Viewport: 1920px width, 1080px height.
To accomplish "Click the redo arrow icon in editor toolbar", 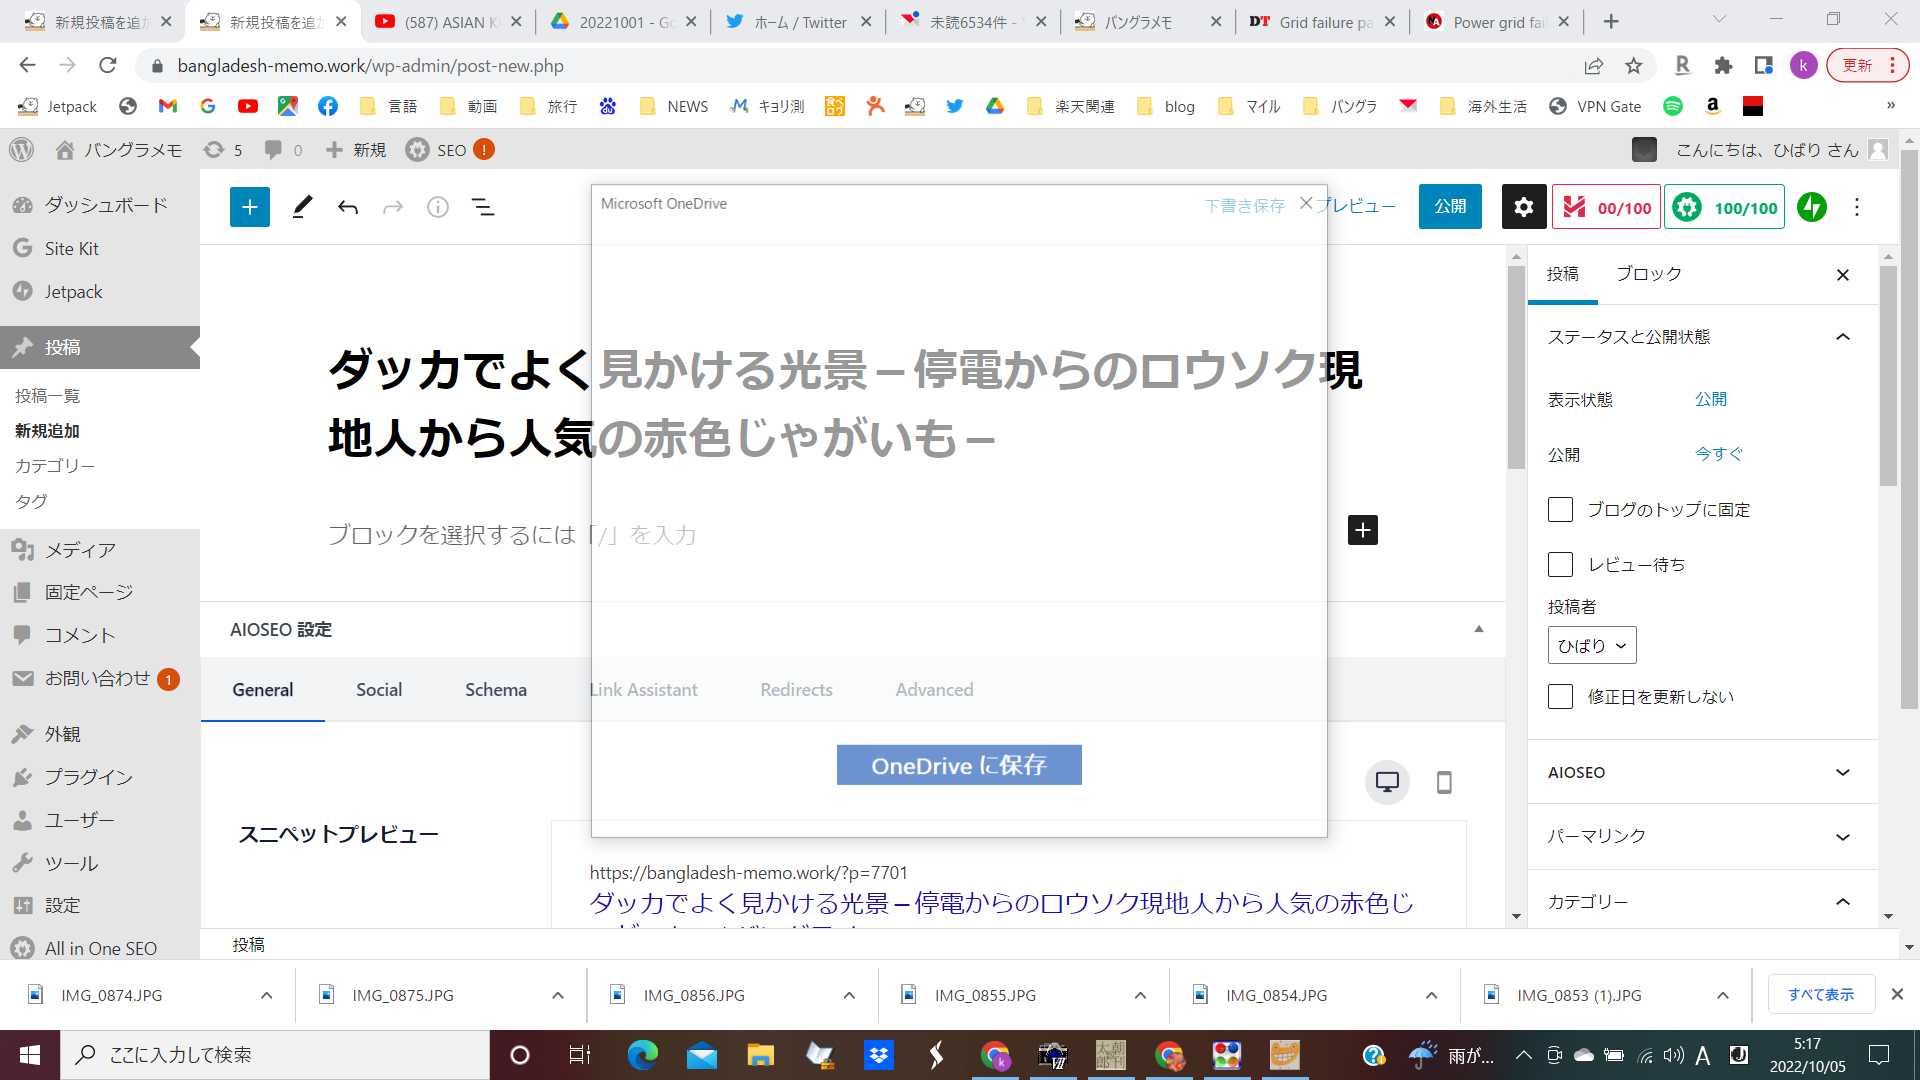I will coord(393,207).
